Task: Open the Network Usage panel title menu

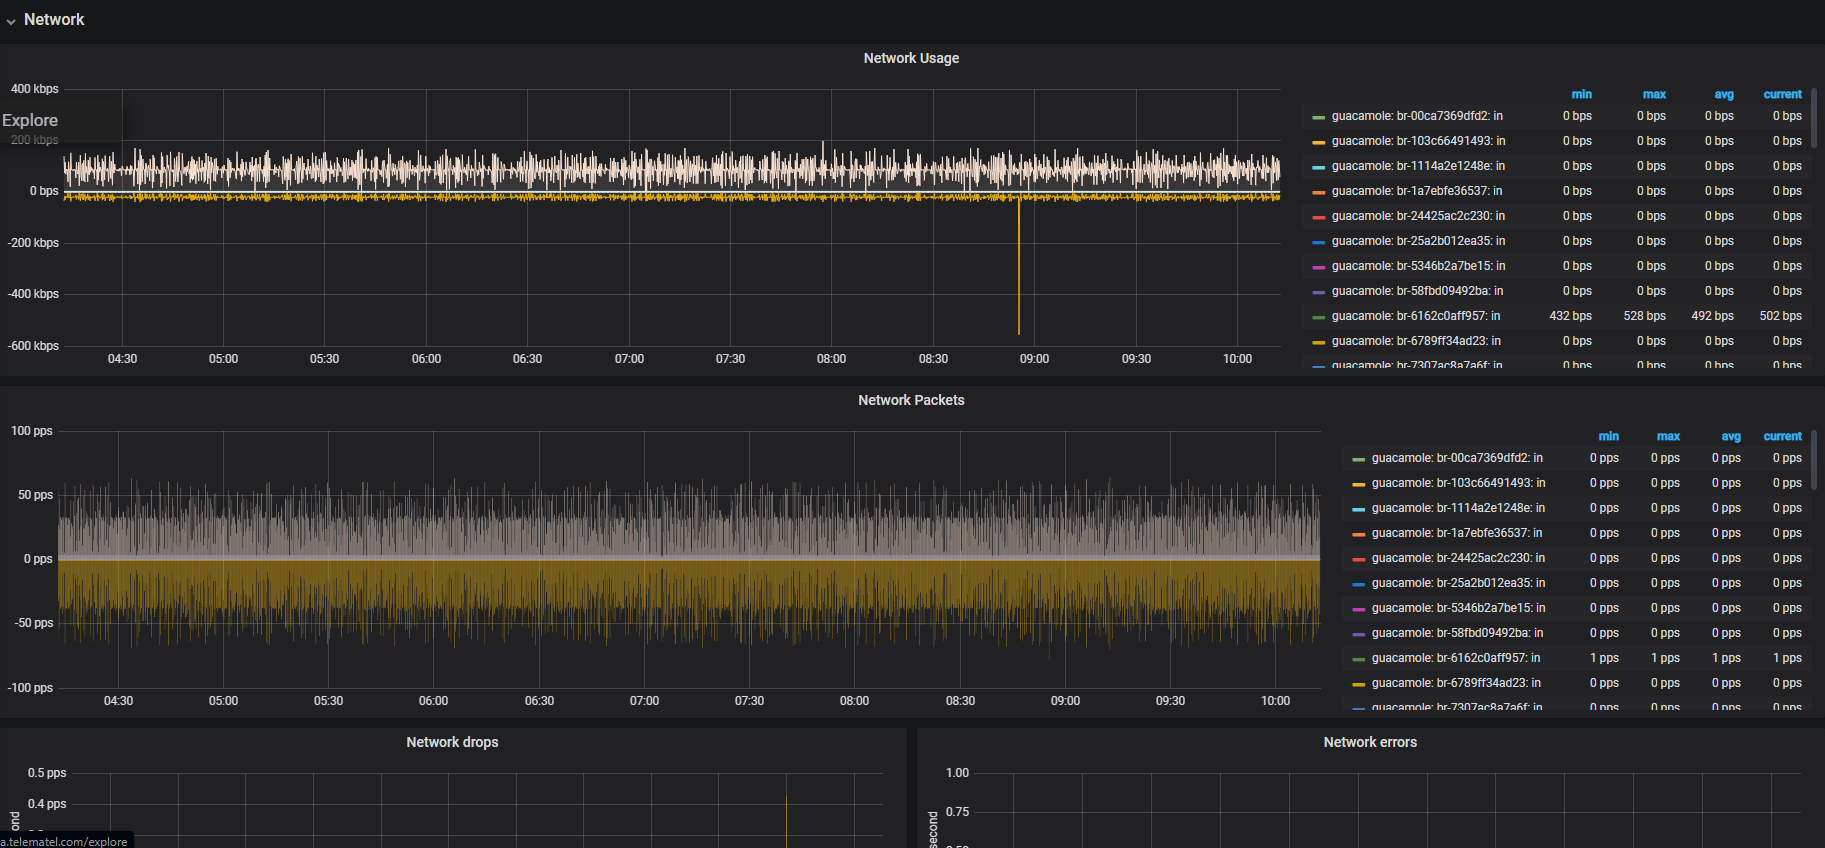Action: tap(911, 58)
